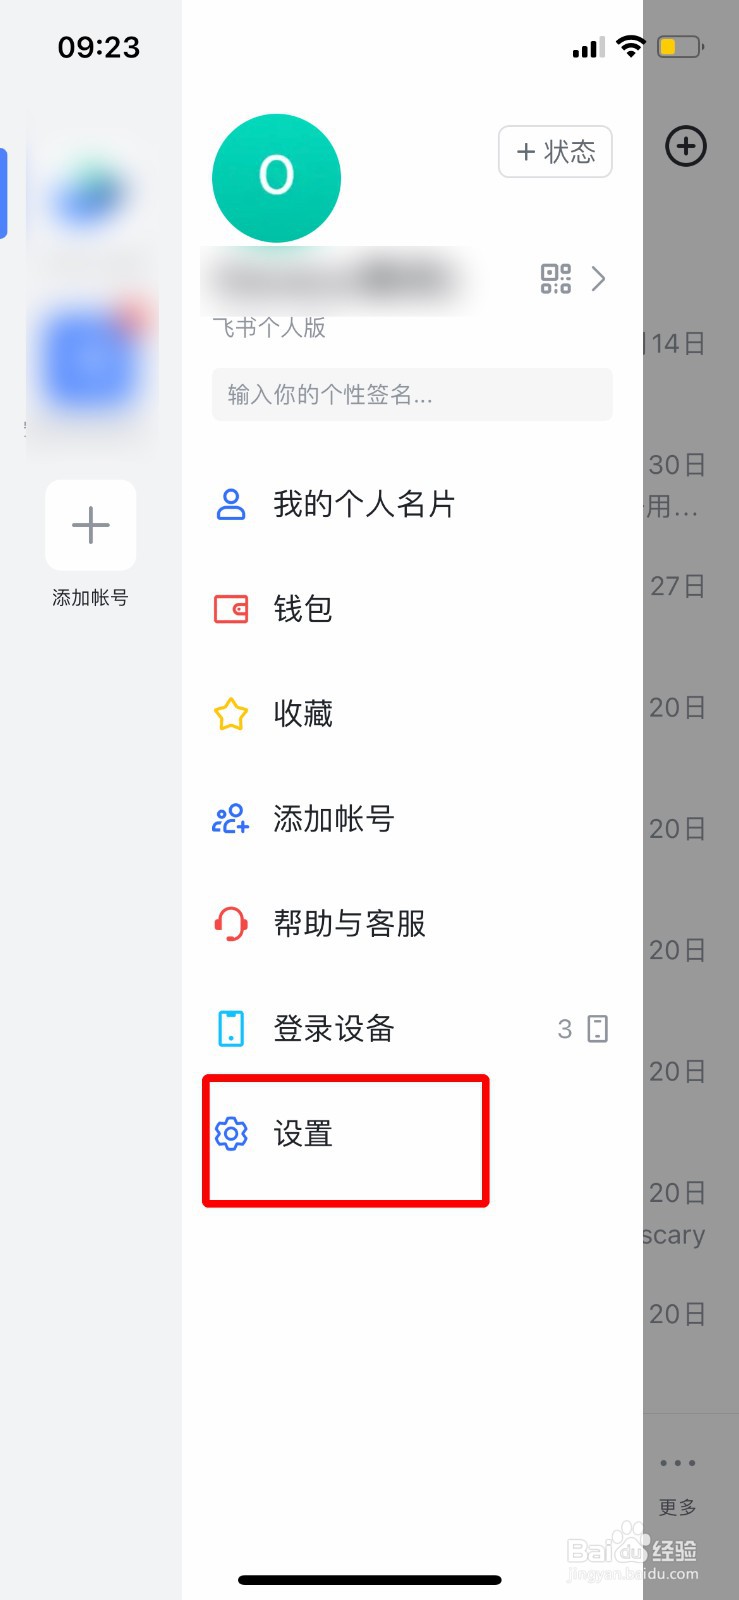Tap the 添加帐号 label in left sidebar
This screenshot has width=739, height=1600.
[90, 598]
